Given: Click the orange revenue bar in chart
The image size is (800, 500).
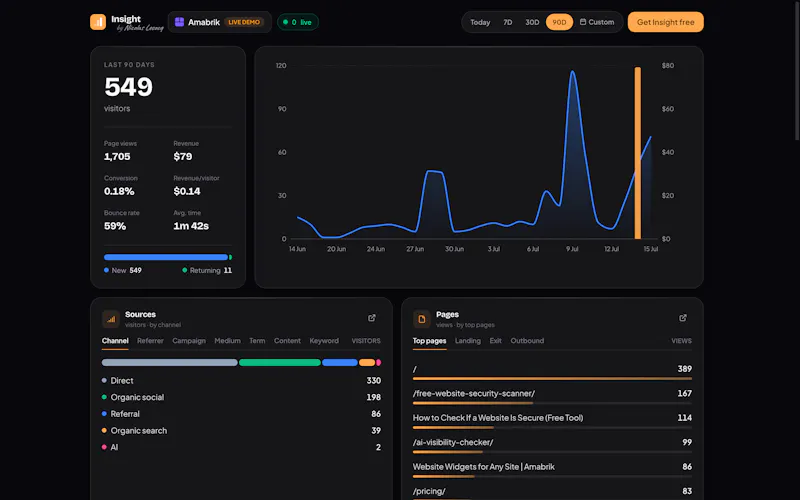Looking at the screenshot, I should coord(637,153).
